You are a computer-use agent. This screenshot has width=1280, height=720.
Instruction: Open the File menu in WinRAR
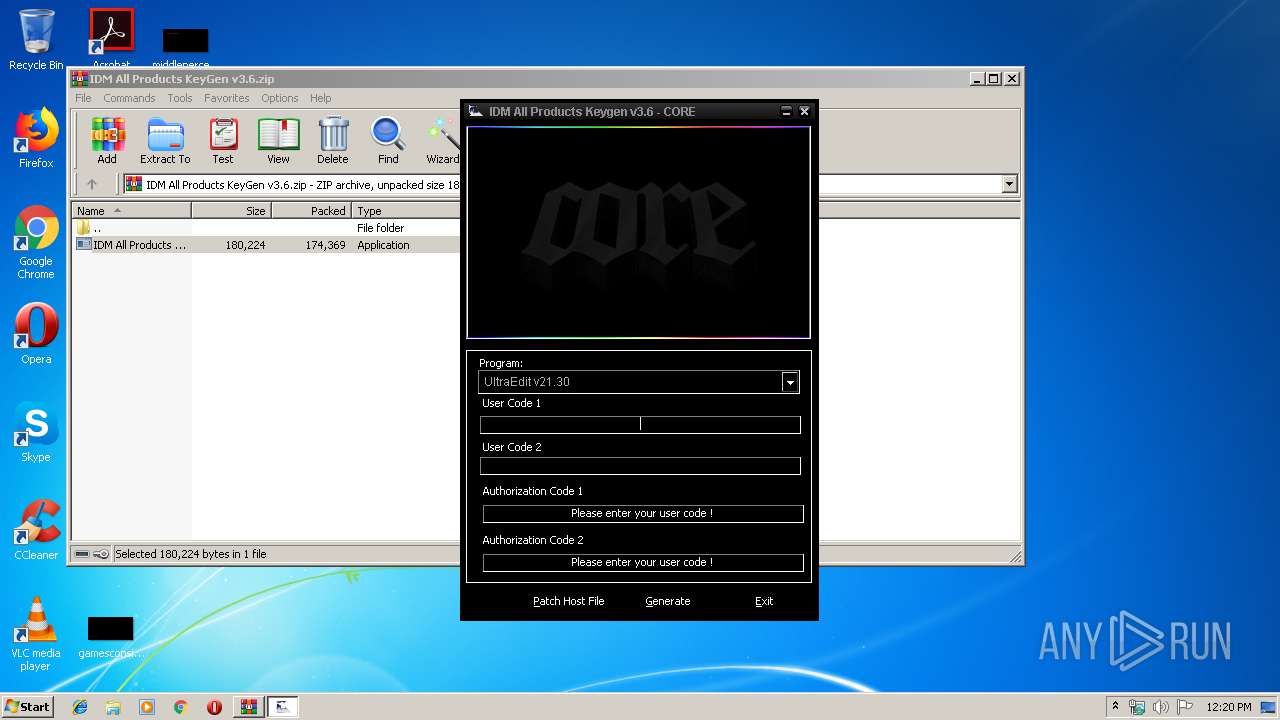coord(83,98)
